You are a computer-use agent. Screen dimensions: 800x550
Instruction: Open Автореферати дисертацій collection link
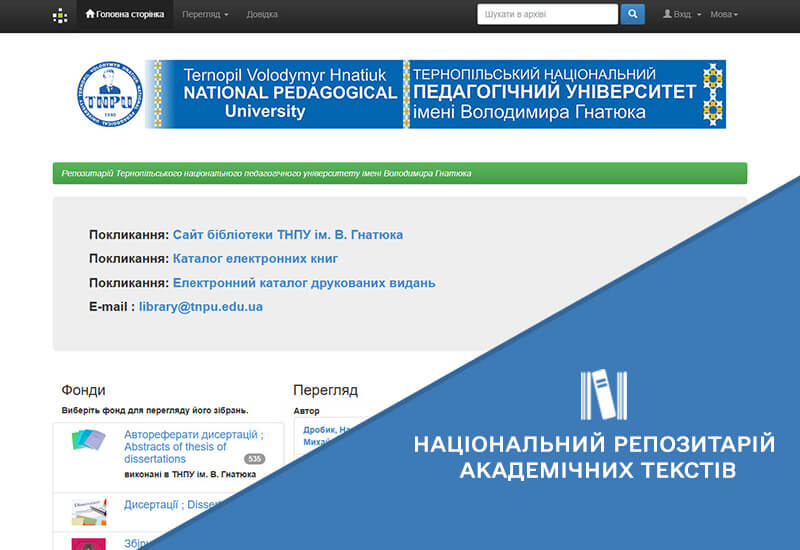193,446
